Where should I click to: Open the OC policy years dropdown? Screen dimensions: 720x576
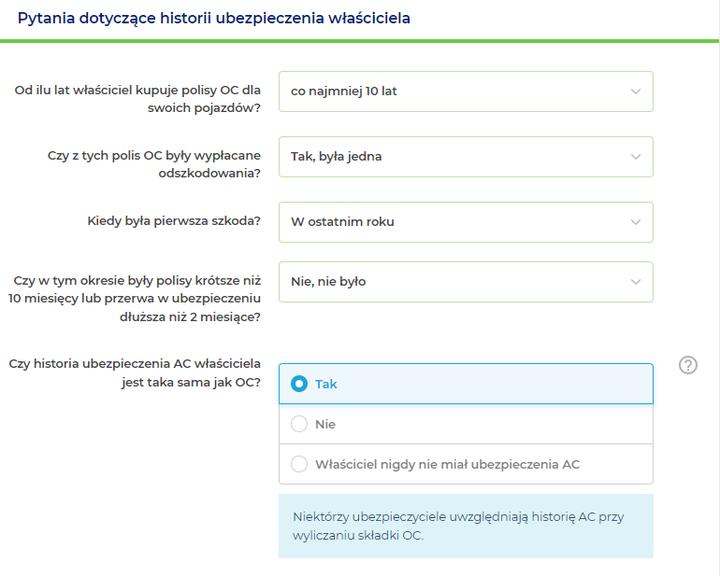(465, 91)
